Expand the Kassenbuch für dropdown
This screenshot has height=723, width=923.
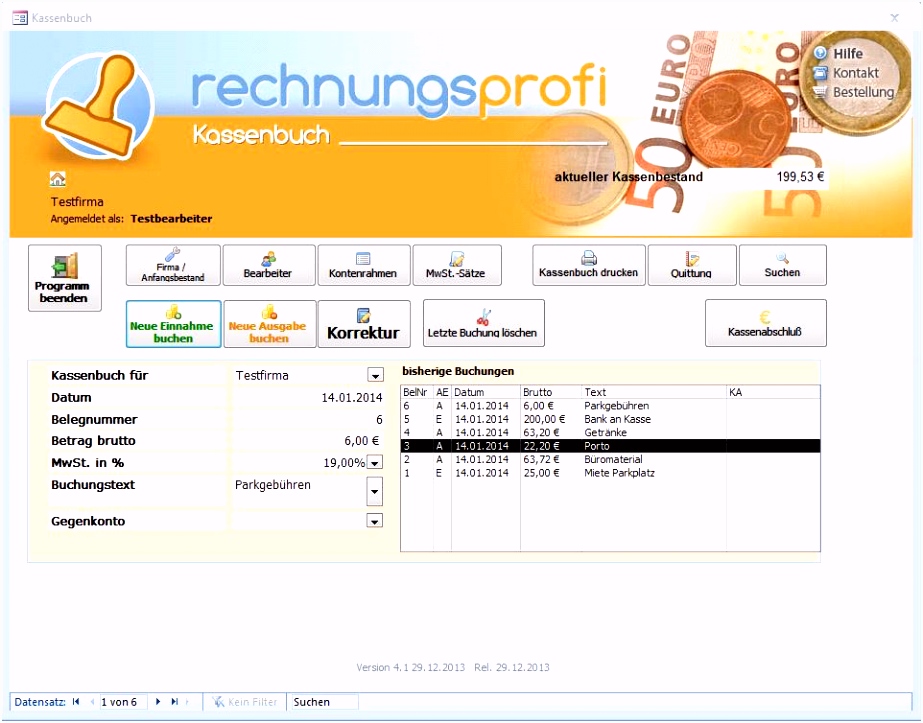(x=375, y=375)
